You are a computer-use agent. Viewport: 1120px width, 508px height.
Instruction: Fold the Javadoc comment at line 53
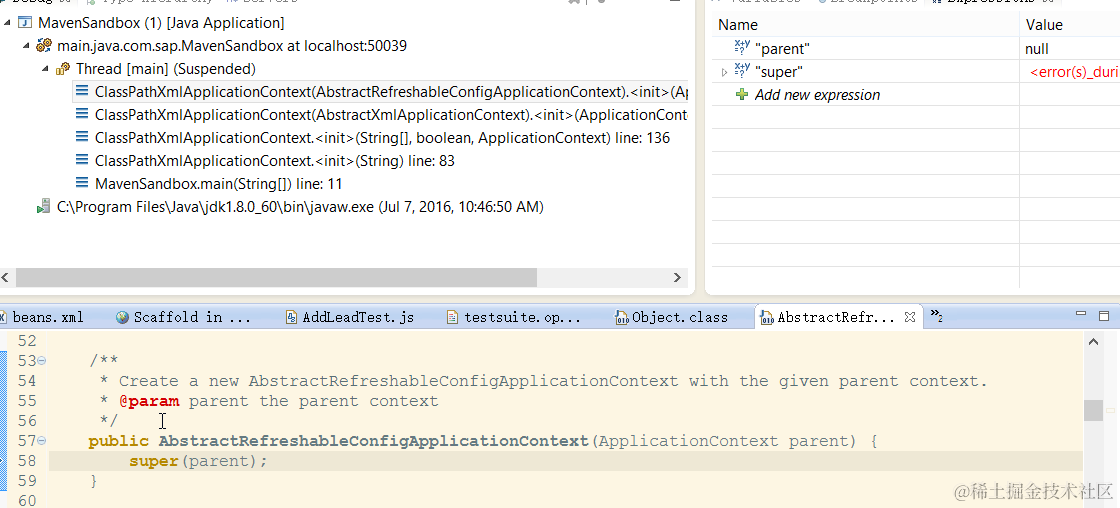pos(41,361)
